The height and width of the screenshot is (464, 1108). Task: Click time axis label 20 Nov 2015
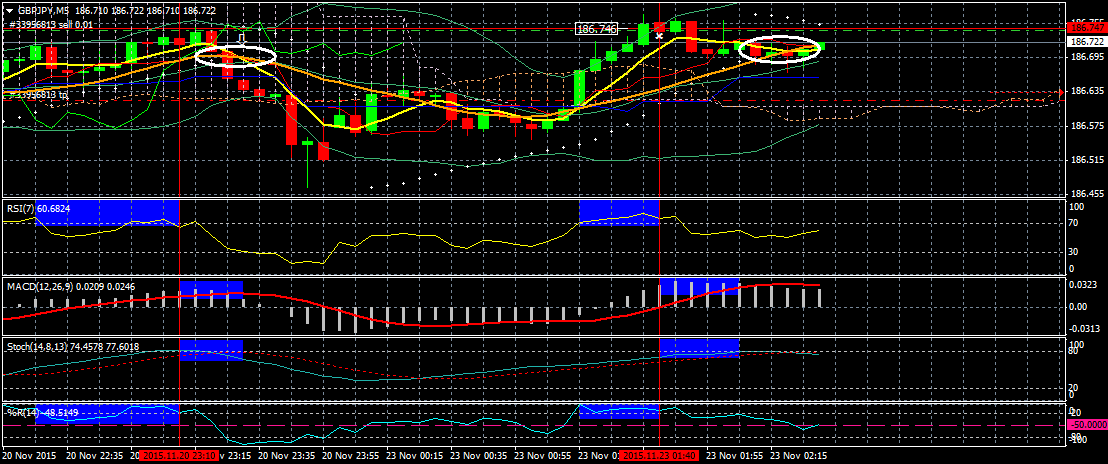pos(30,456)
